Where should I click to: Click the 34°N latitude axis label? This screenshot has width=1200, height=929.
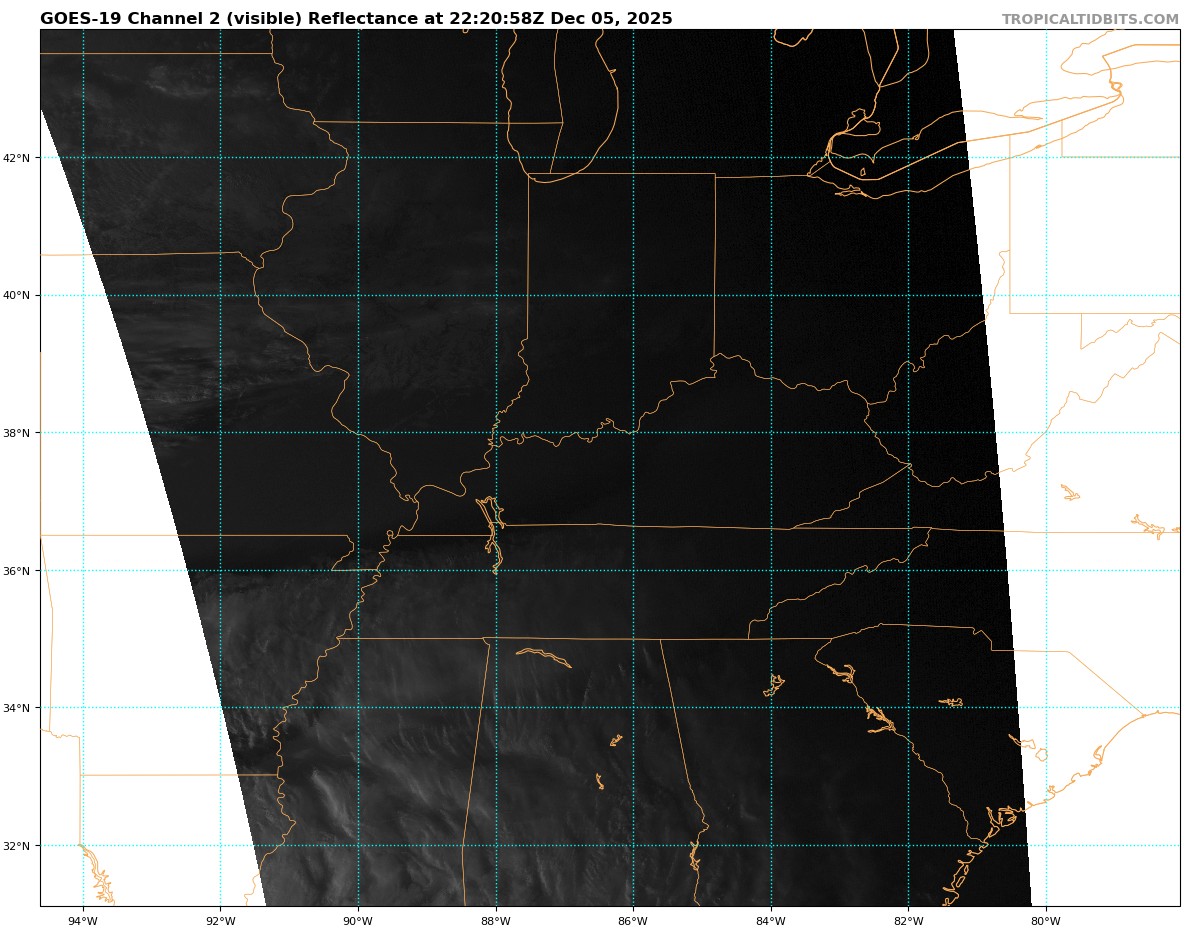(x=22, y=708)
